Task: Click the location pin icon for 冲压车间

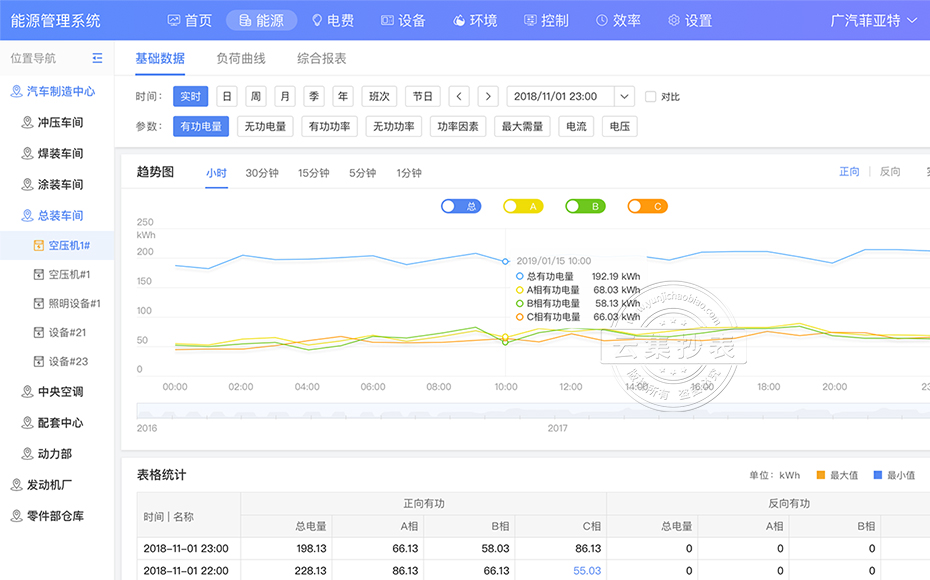Action: pyautogui.click(x=28, y=122)
